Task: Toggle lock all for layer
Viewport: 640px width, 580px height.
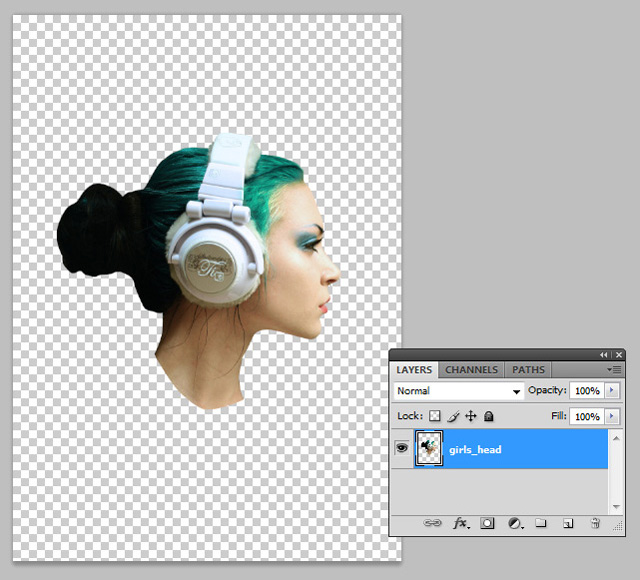Action: (489, 416)
